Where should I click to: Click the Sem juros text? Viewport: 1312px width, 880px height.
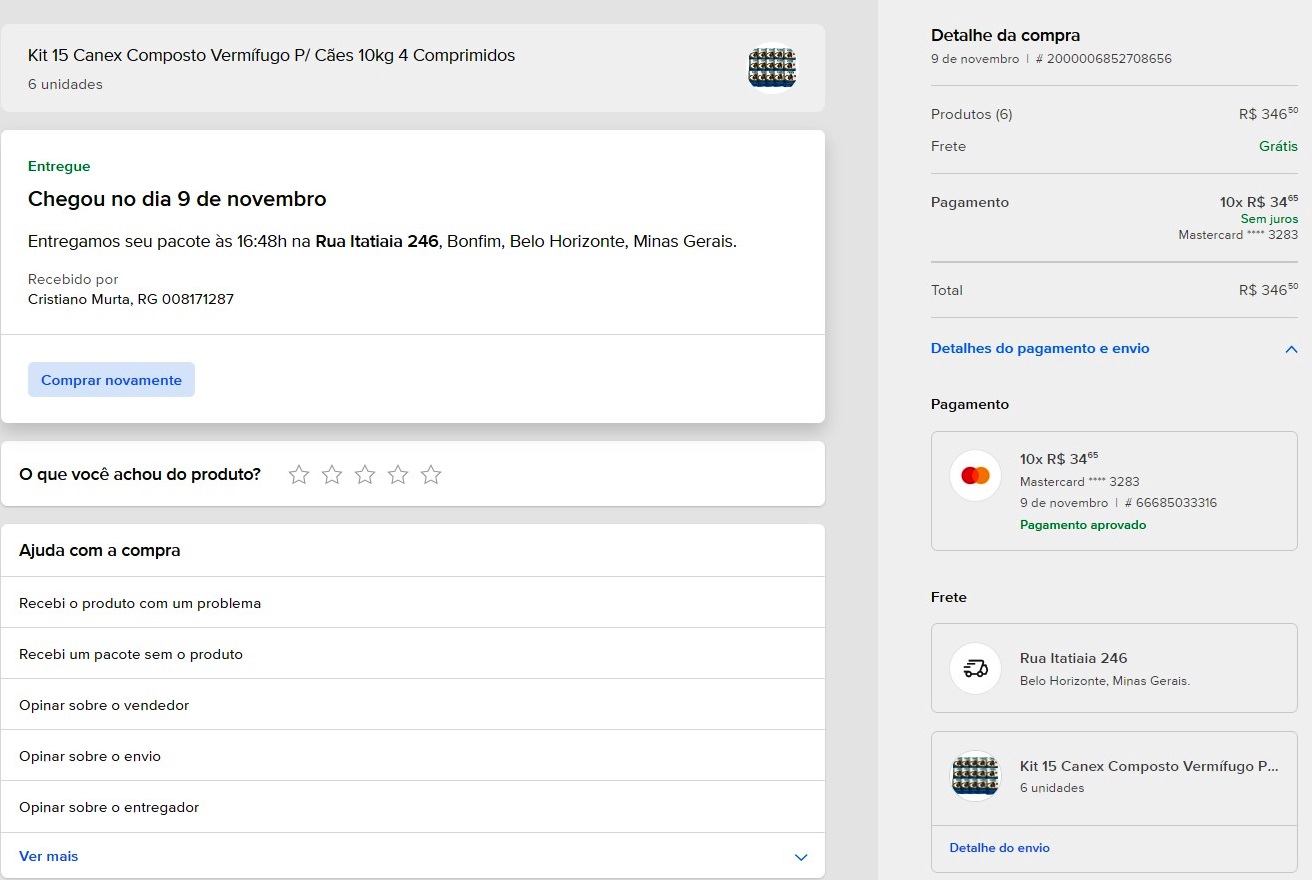point(1269,219)
